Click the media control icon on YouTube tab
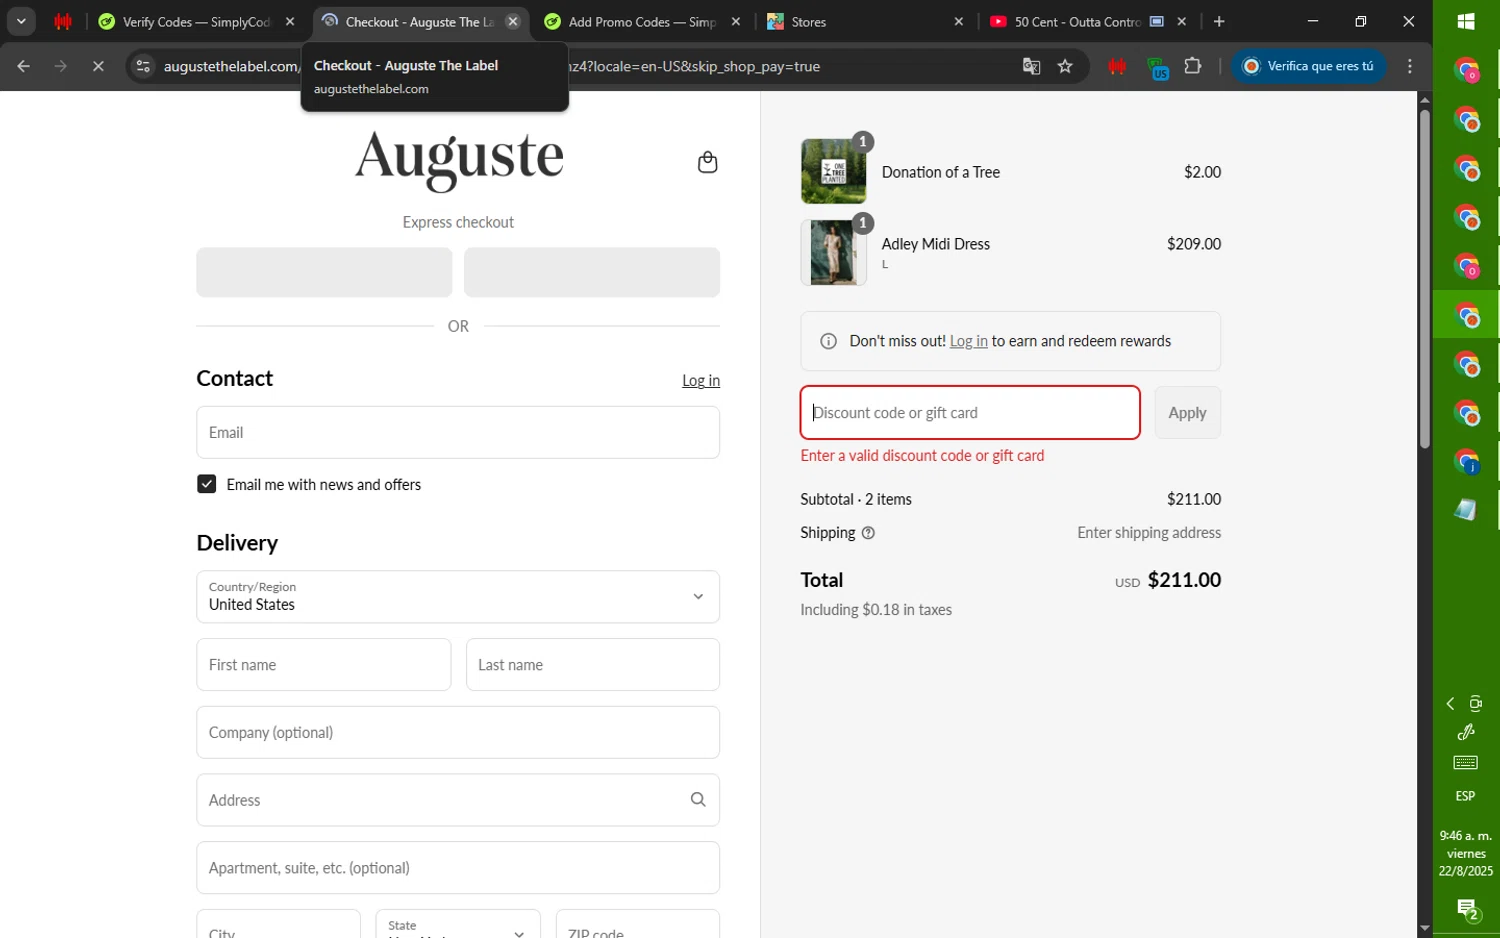The width and height of the screenshot is (1500, 938). coord(1156,21)
